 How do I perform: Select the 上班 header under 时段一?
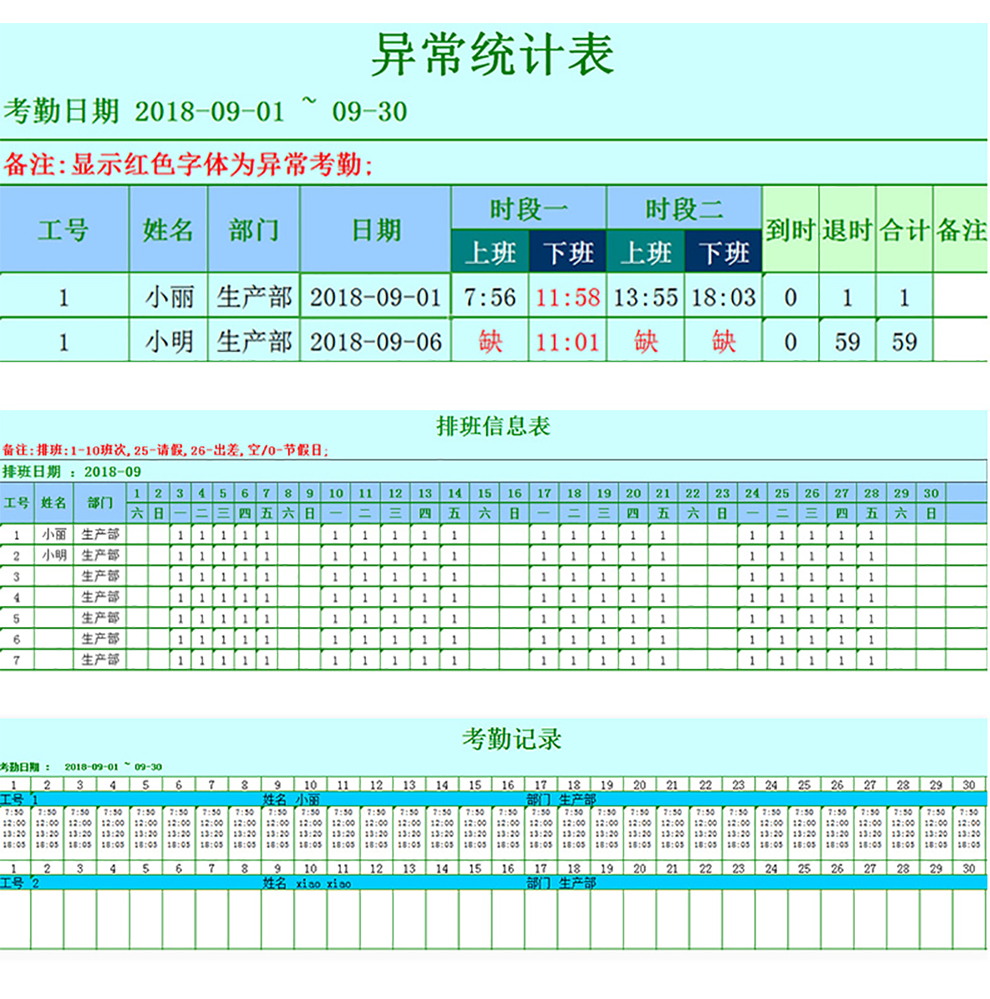(x=492, y=254)
